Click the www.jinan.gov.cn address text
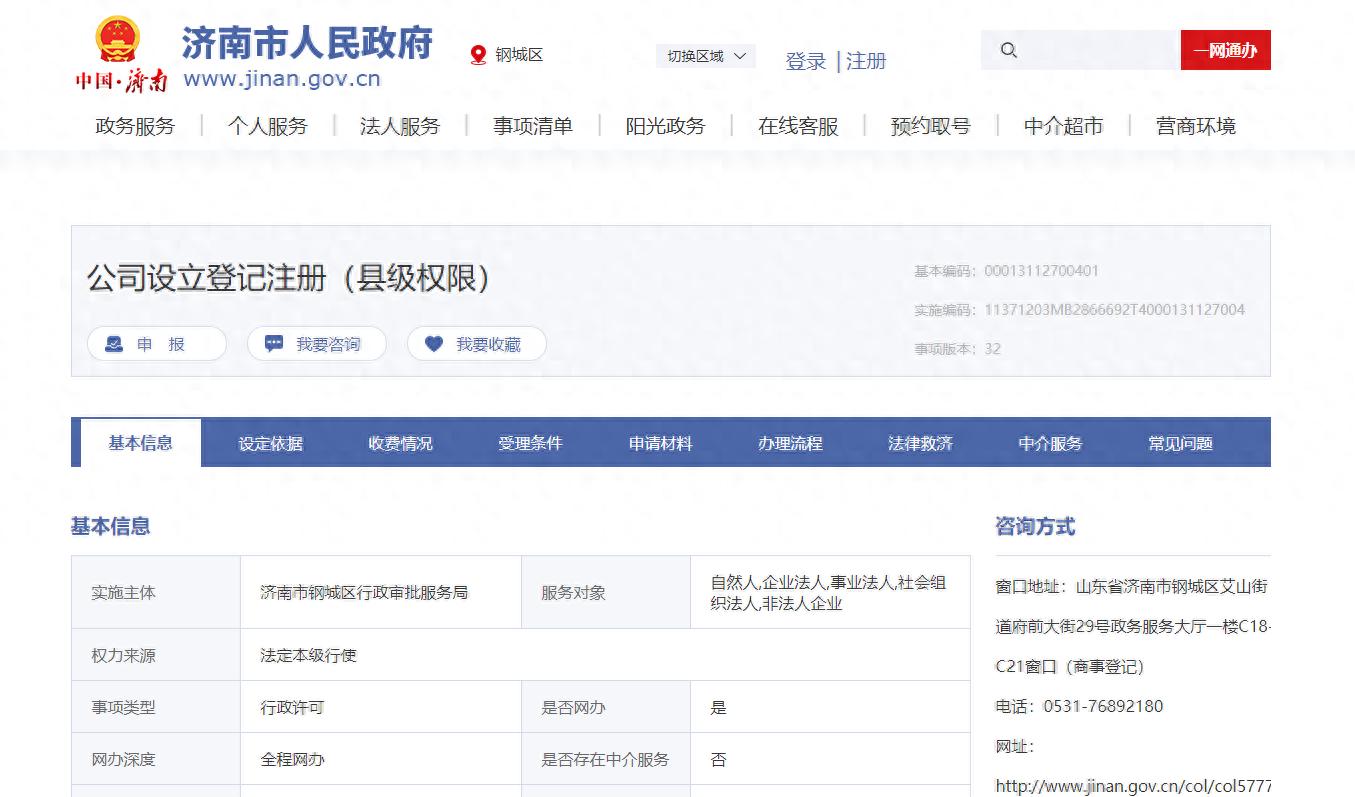 click(282, 79)
